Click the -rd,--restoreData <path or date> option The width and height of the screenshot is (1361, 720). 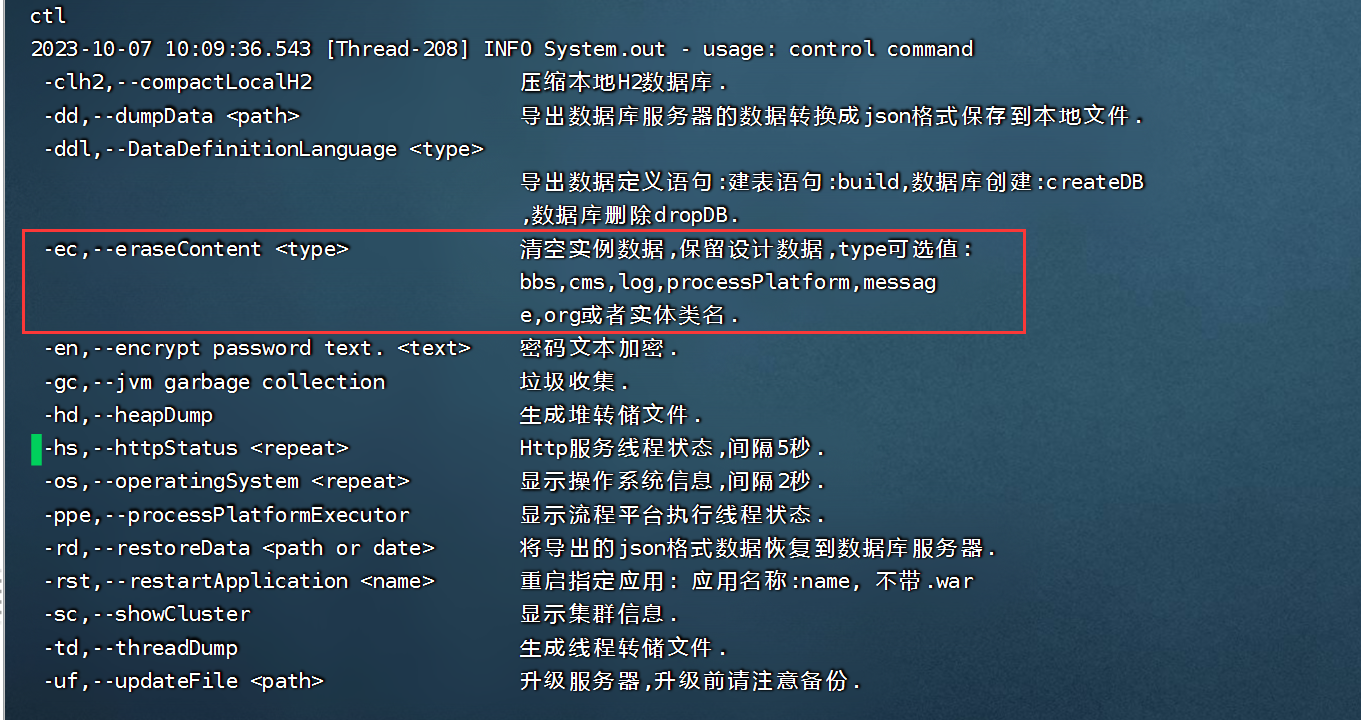(239, 548)
